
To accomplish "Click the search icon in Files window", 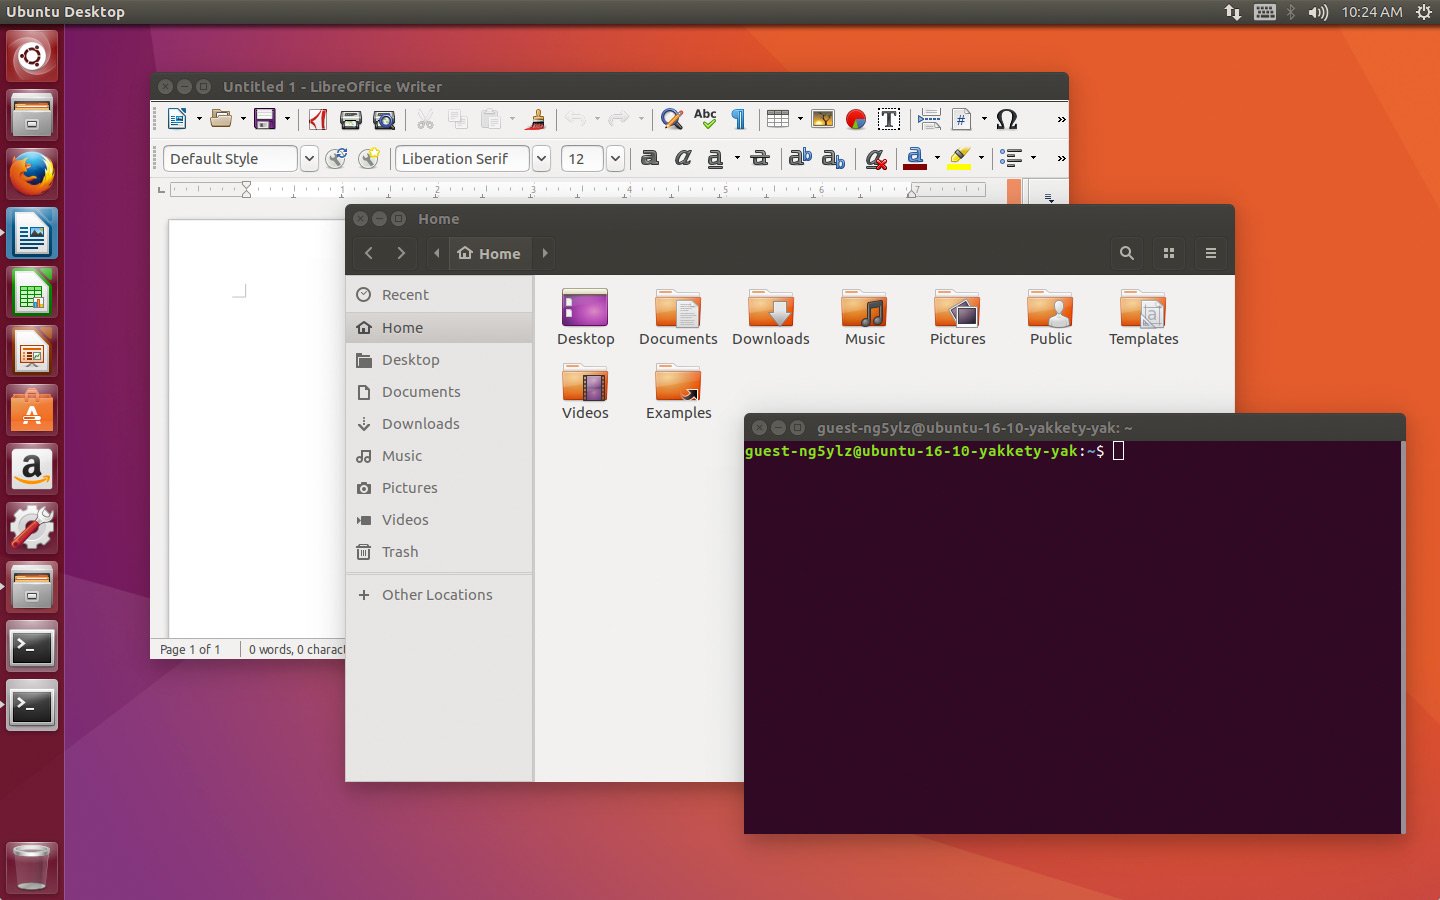I will tap(1127, 253).
